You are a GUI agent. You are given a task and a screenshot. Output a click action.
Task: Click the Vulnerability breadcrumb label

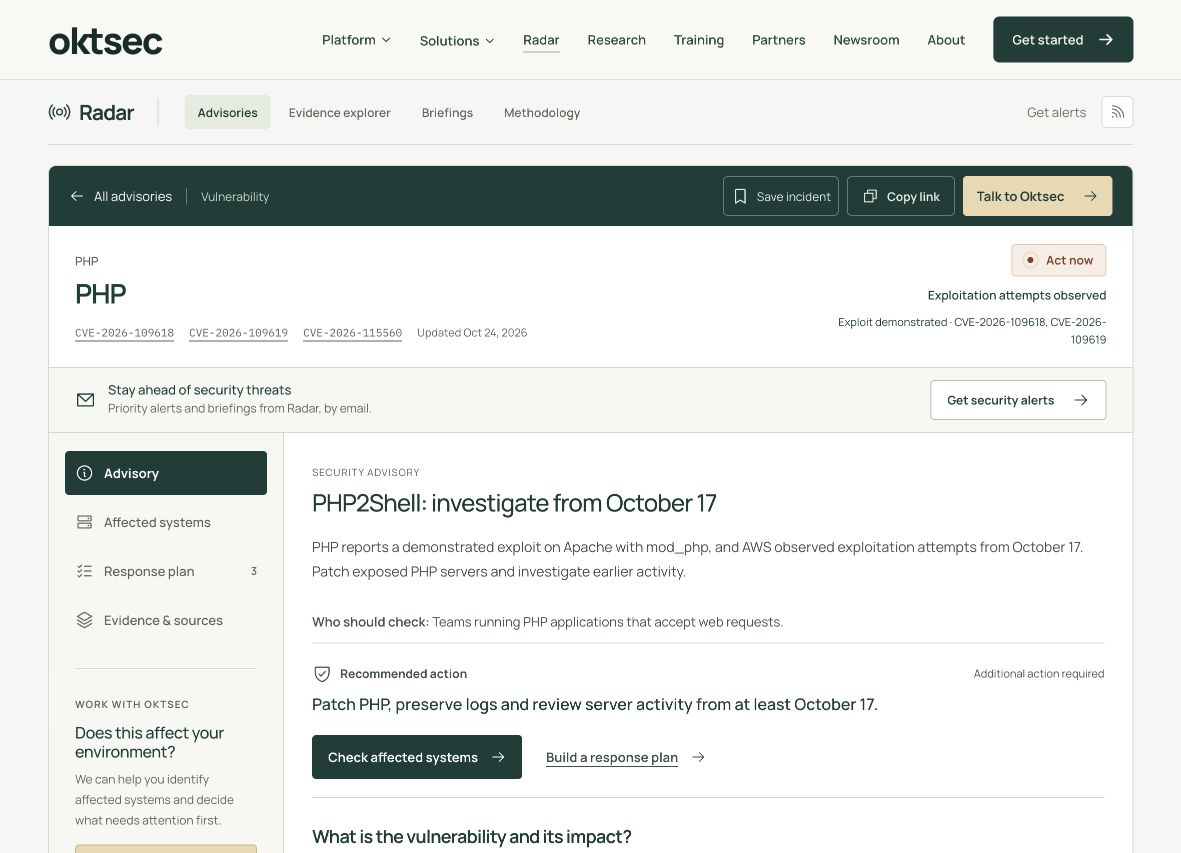(235, 196)
